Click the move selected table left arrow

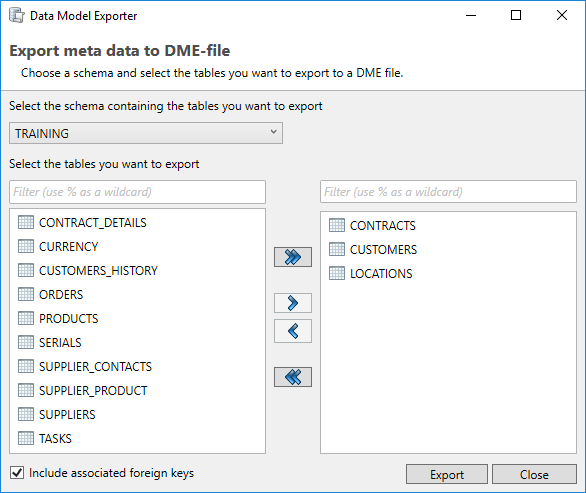click(x=293, y=331)
